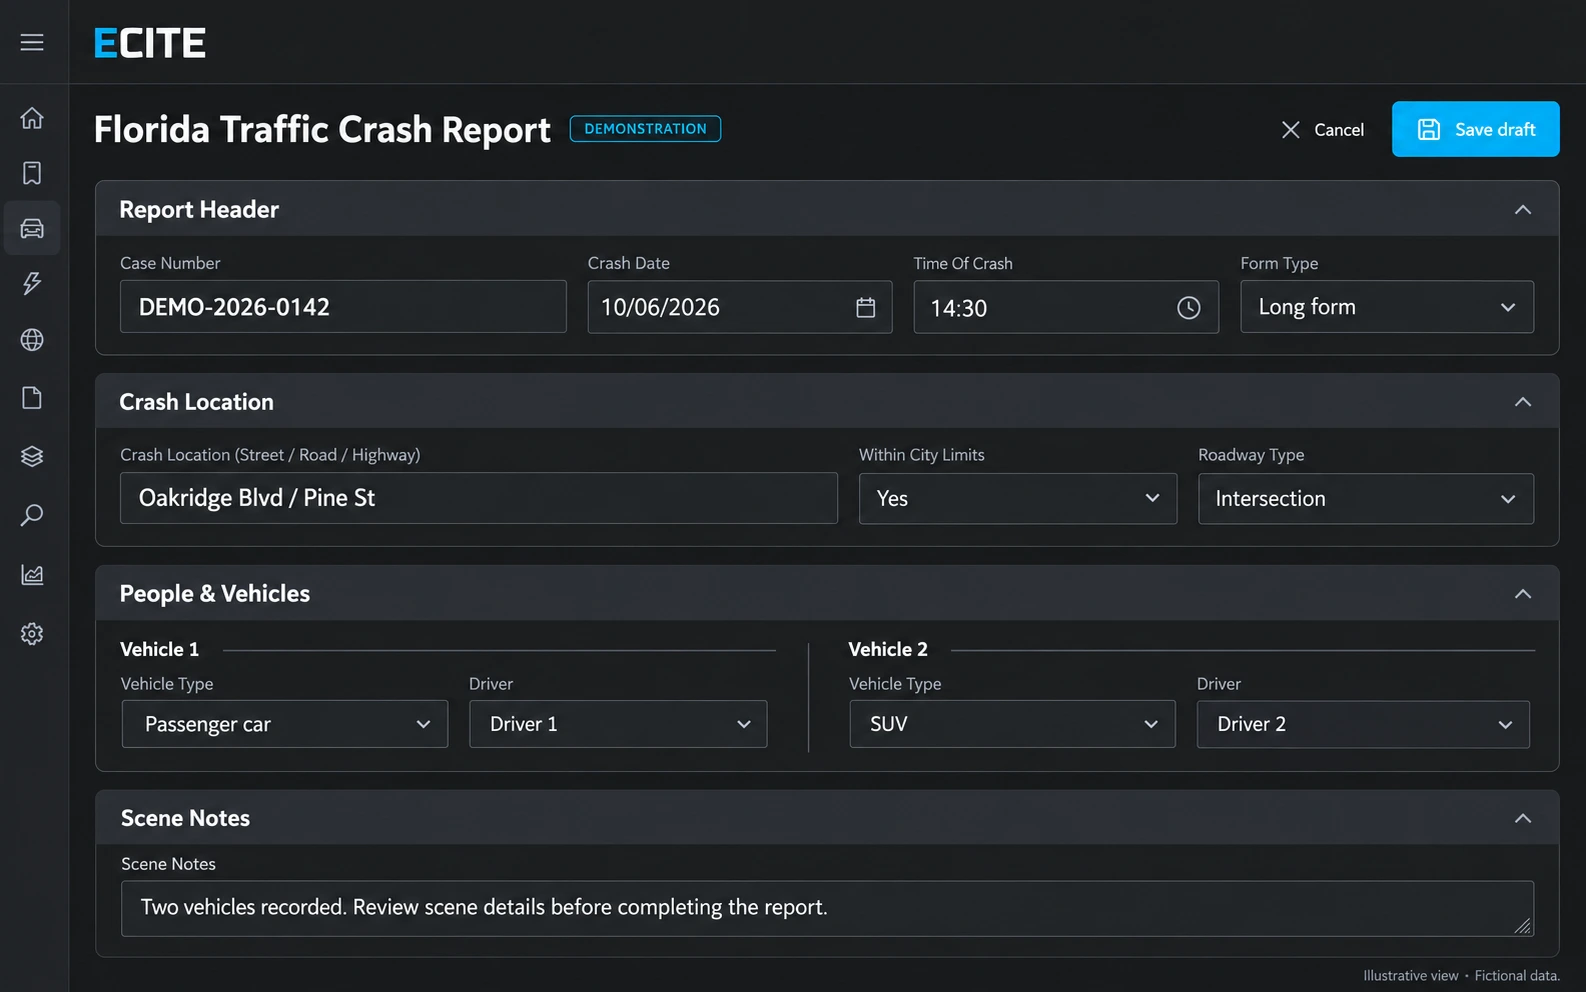
Task: Open the Crash Date calendar picker
Action: point(866,307)
